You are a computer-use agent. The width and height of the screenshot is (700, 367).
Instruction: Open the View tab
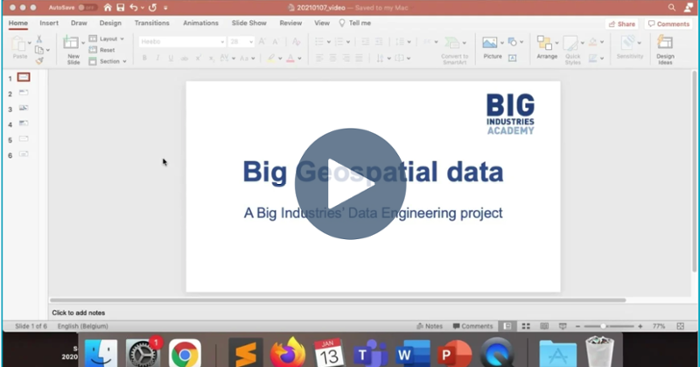point(321,23)
